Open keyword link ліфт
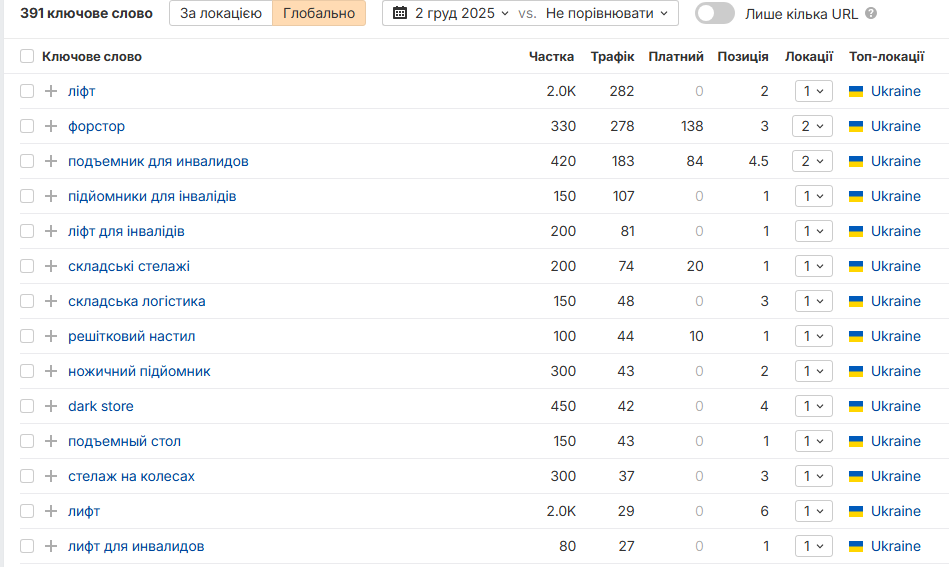 click(x=82, y=91)
